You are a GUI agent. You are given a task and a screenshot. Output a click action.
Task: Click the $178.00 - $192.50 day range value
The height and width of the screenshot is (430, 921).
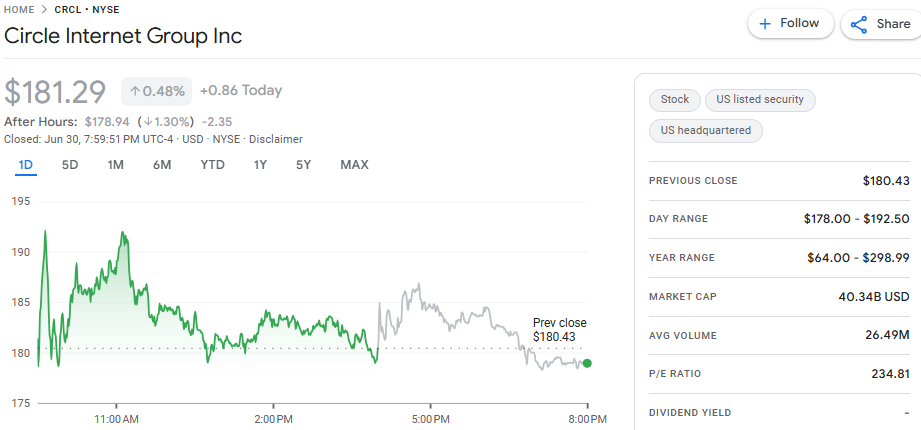click(856, 219)
